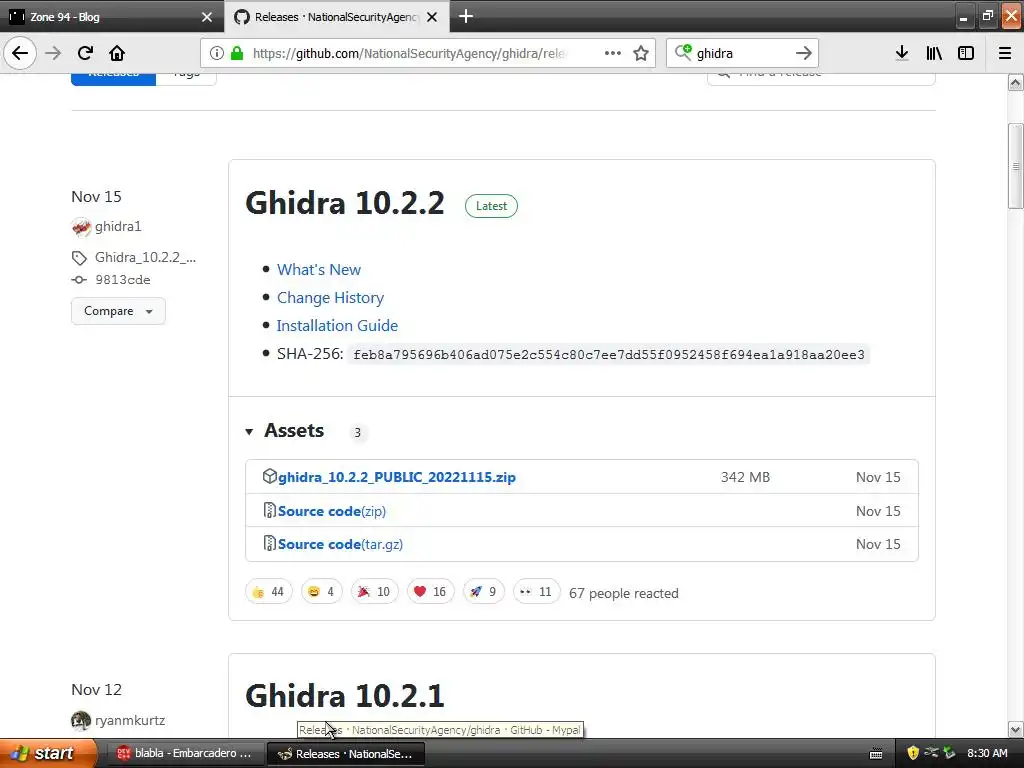Toggle the hooray reaction with 10
This screenshot has width=1024, height=768.
coord(374,592)
